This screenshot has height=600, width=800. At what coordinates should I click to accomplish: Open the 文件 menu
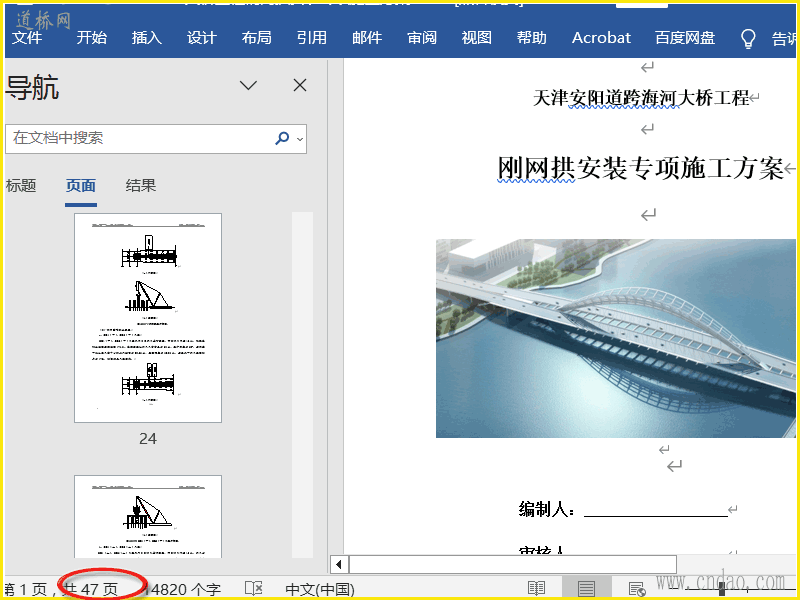pyautogui.click(x=27, y=38)
